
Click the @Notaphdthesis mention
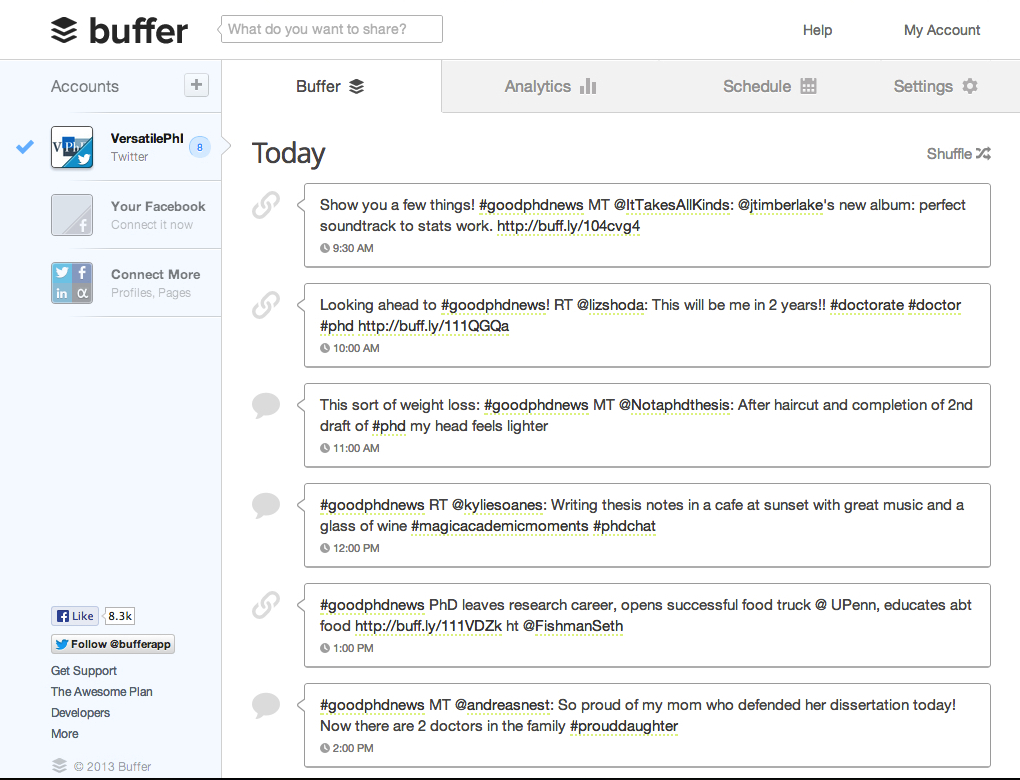point(676,405)
